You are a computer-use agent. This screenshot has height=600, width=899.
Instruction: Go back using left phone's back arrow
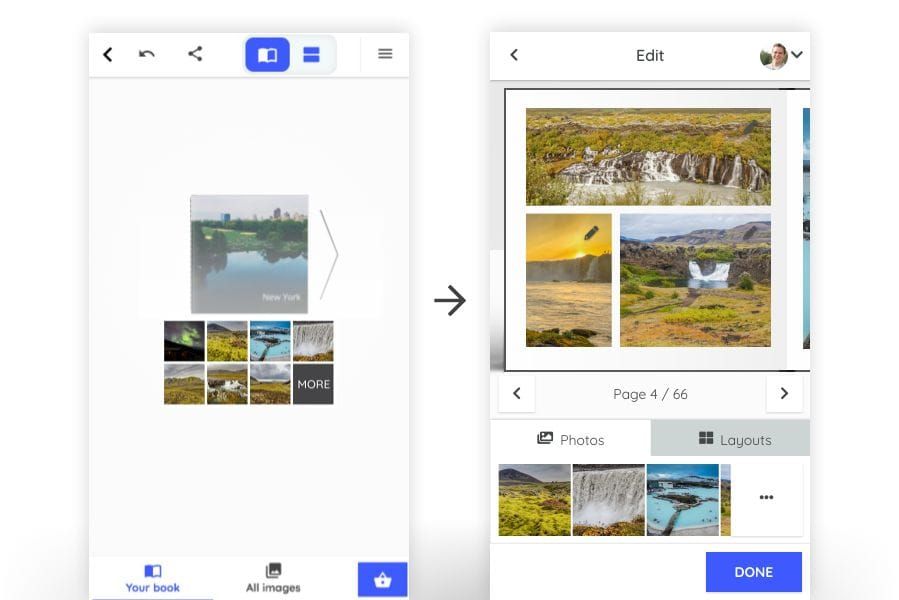coord(108,54)
